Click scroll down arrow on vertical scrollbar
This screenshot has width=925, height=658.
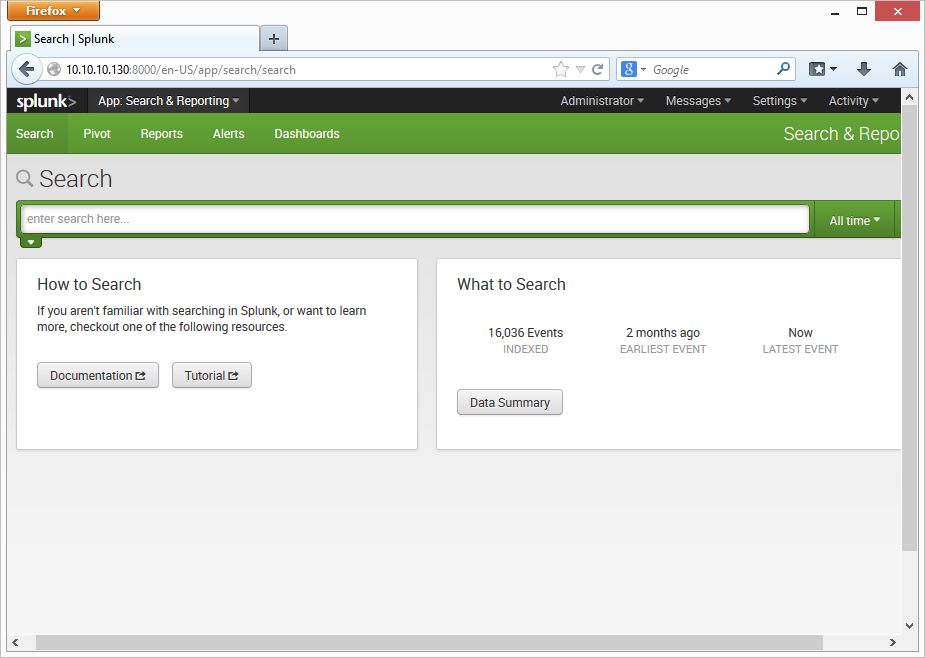pyautogui.click(x=909, y=626)
